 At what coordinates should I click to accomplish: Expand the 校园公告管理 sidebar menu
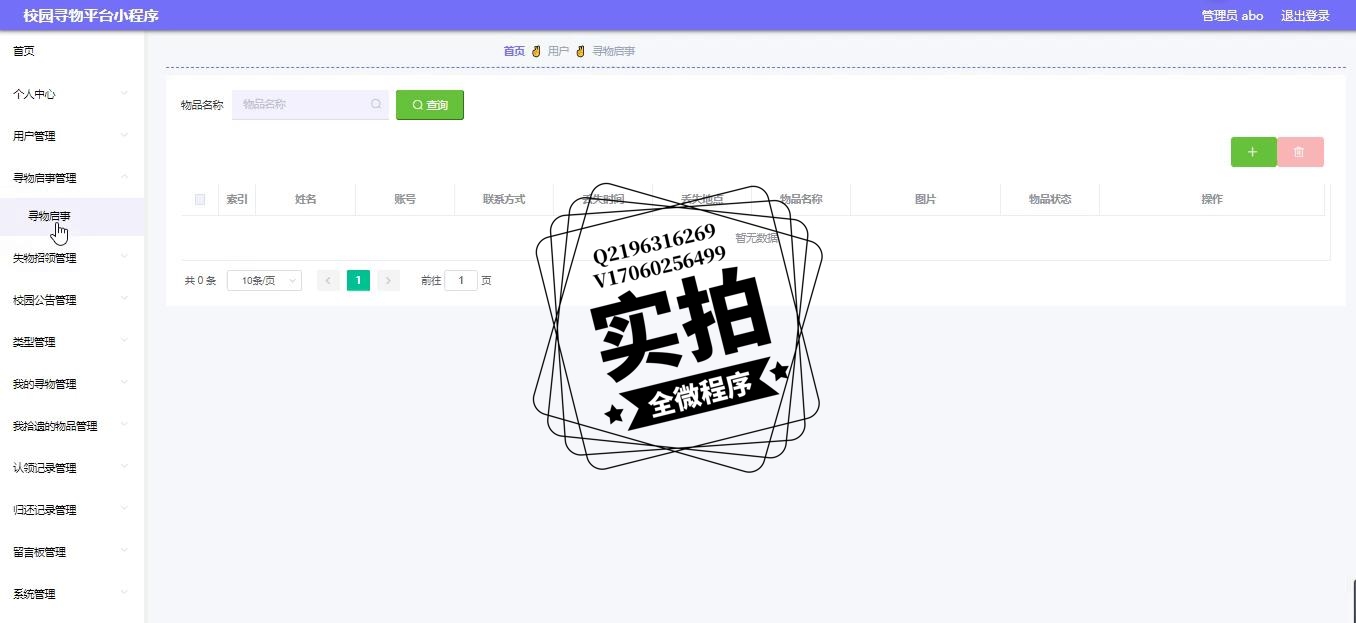click(72, 300)
